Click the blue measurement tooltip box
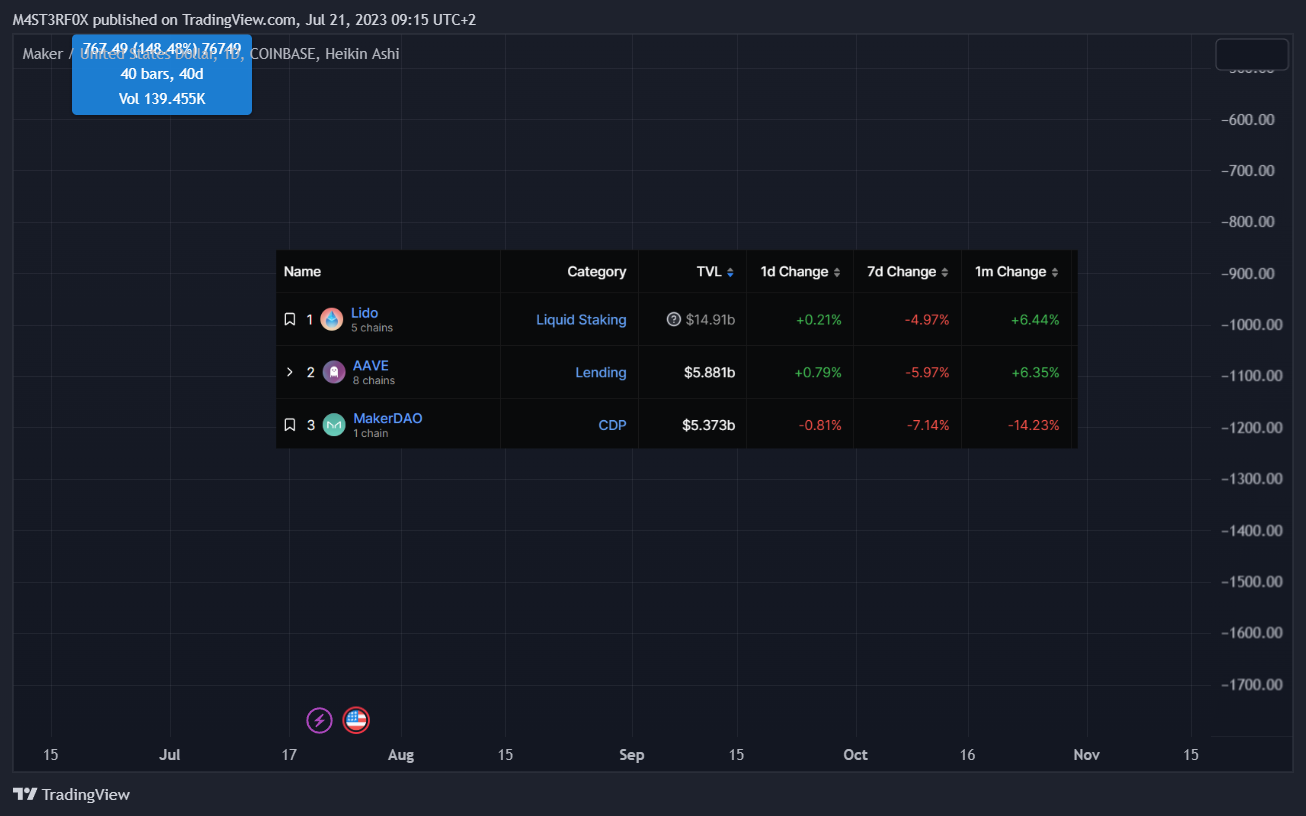The width and height of the screenshot is (1306, 816). (162, 75)
